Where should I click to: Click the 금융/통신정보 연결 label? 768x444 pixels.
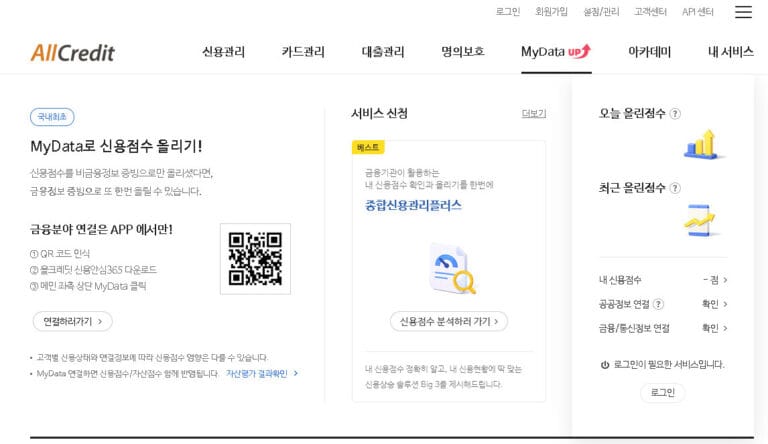tap(634, 328)
